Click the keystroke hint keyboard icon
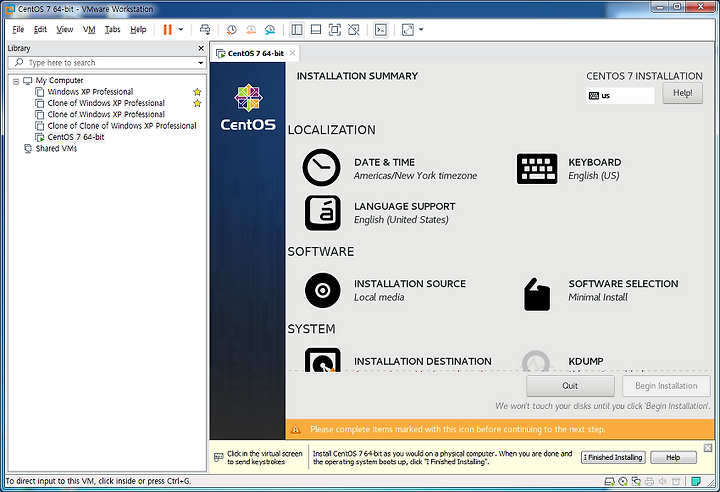This screenshot has height=492, width=720. point(219,458)
